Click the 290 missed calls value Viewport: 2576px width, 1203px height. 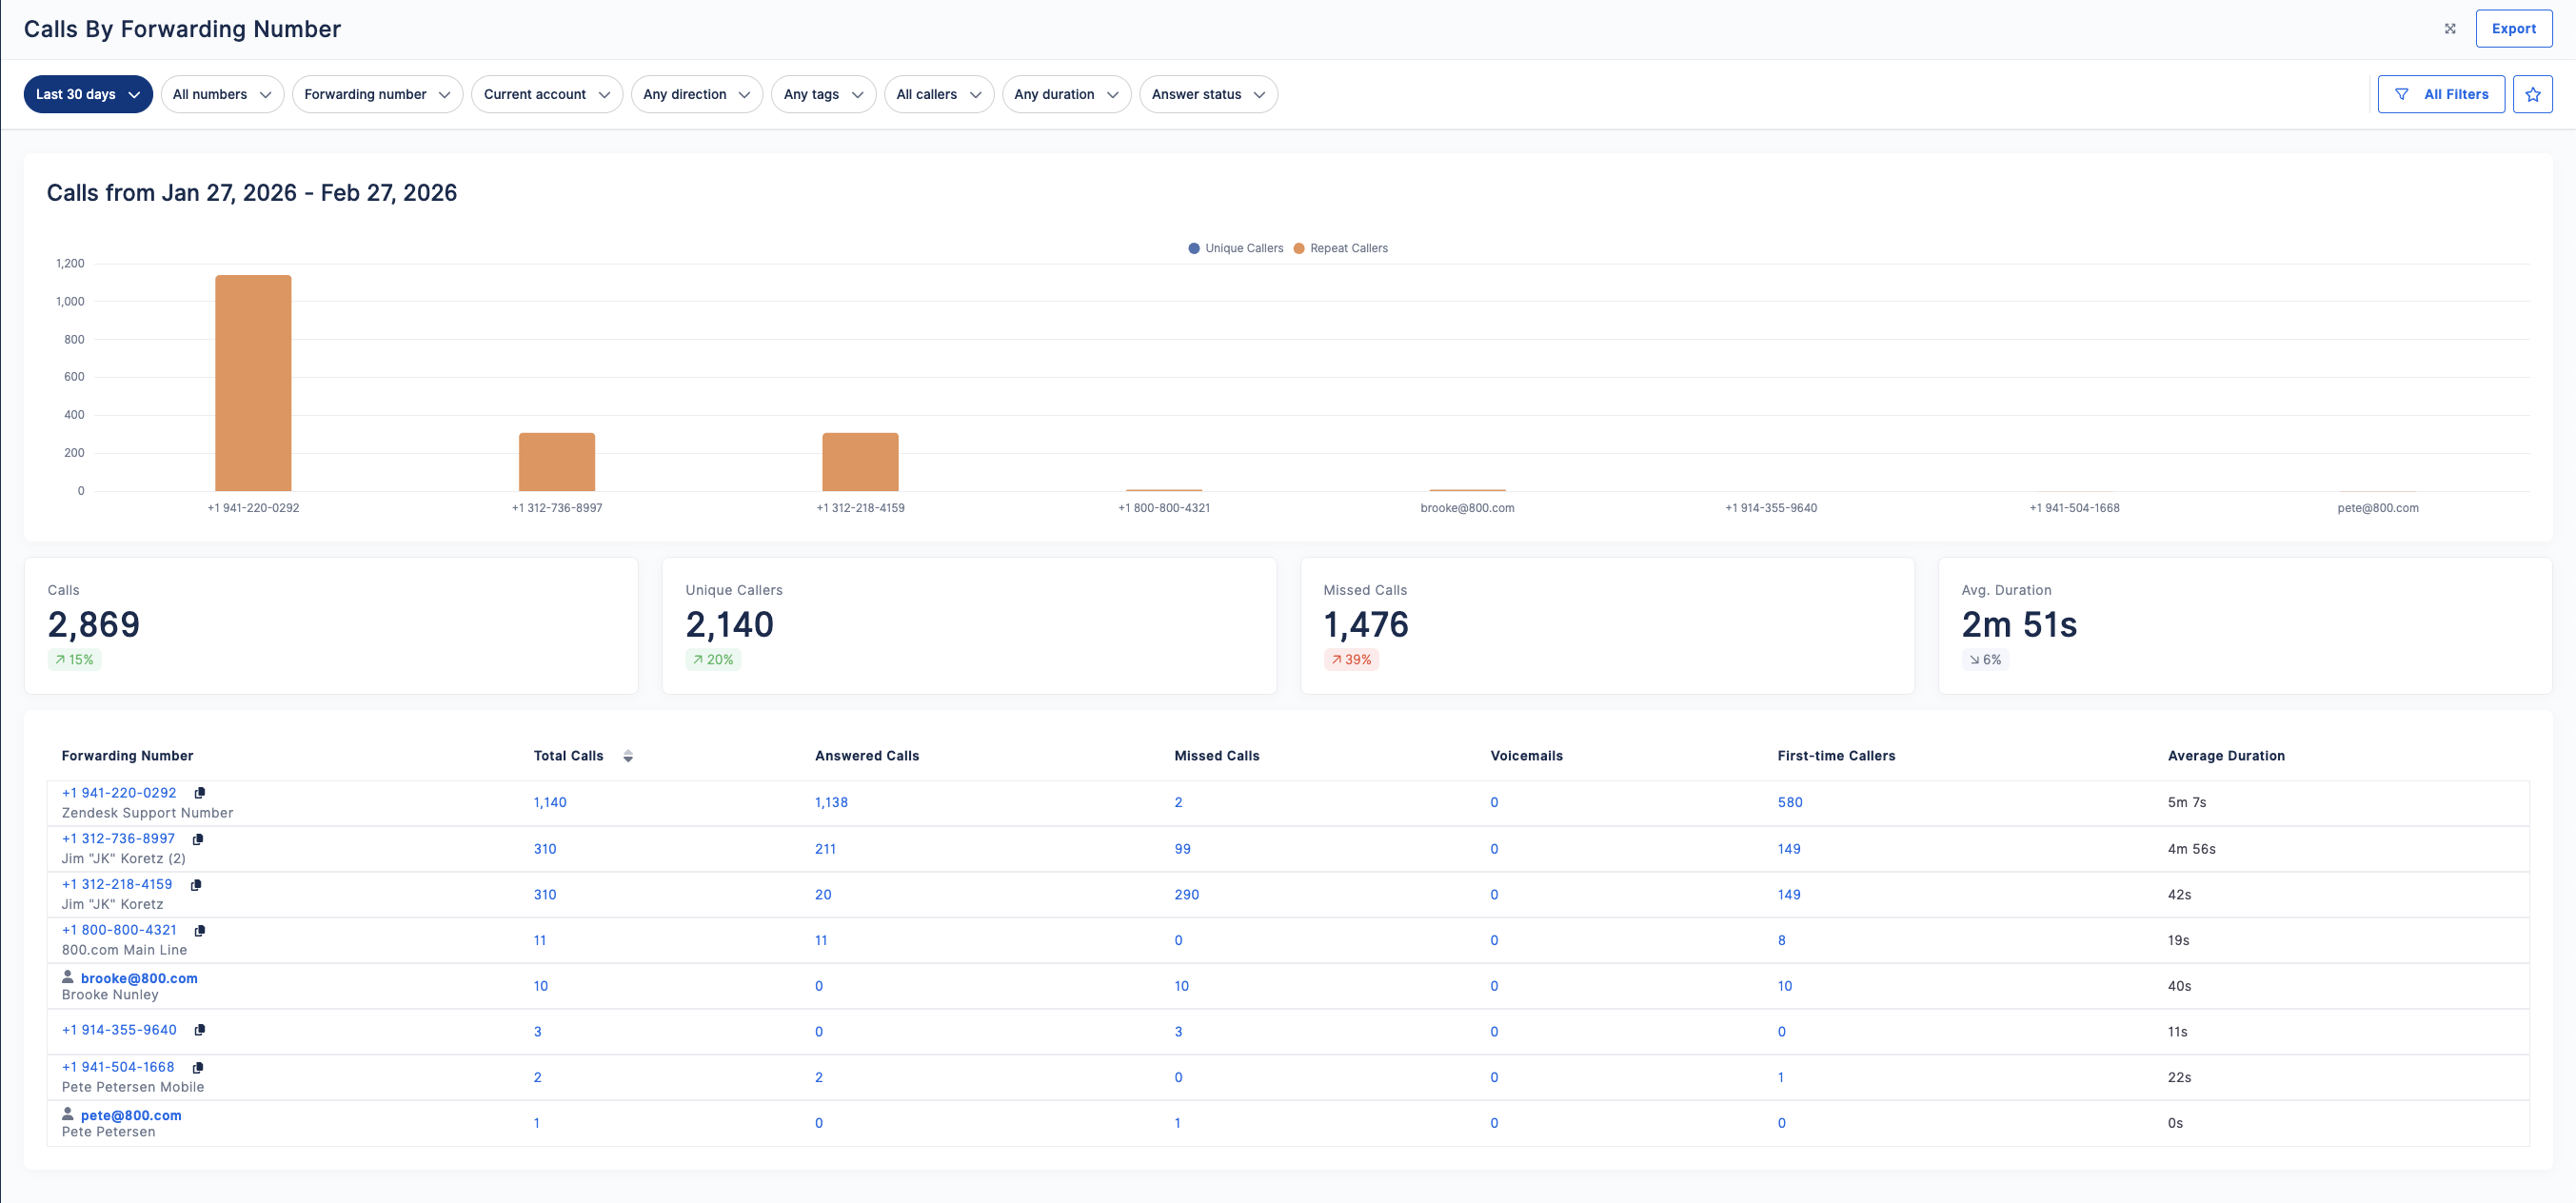[x=1186, y=895]
